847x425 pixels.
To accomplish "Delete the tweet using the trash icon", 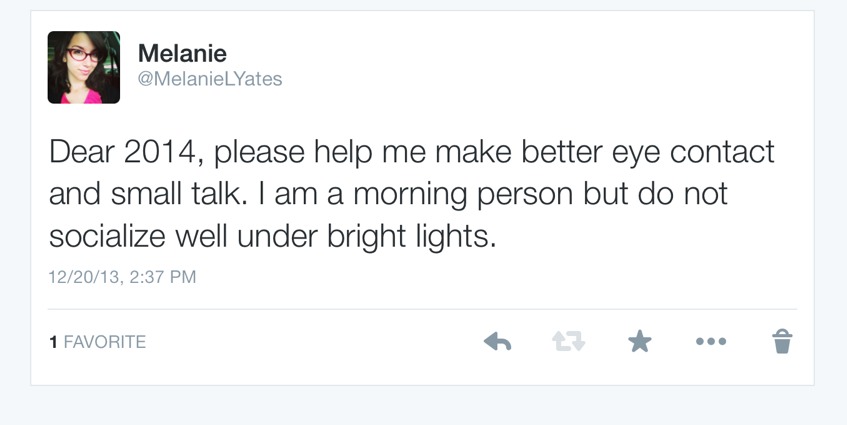I will coord(782,343).
